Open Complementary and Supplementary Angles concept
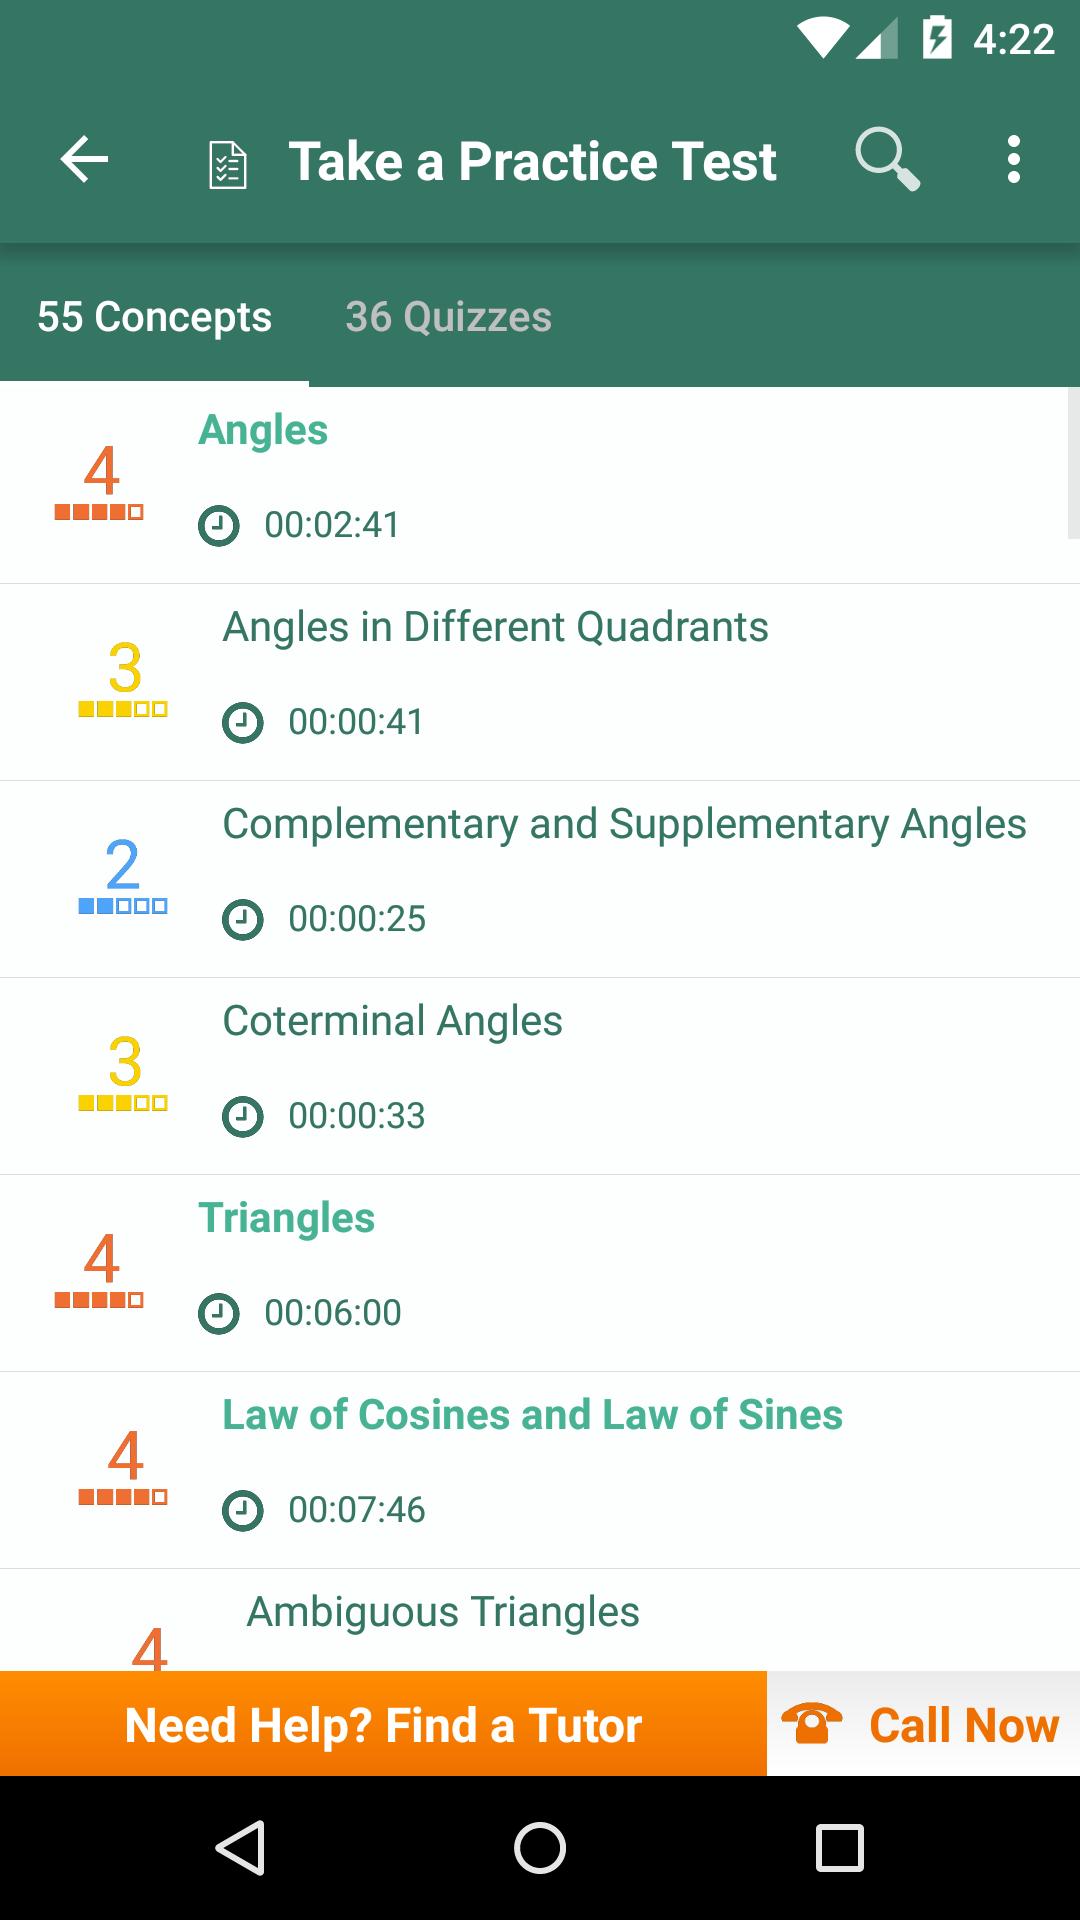 540,879
